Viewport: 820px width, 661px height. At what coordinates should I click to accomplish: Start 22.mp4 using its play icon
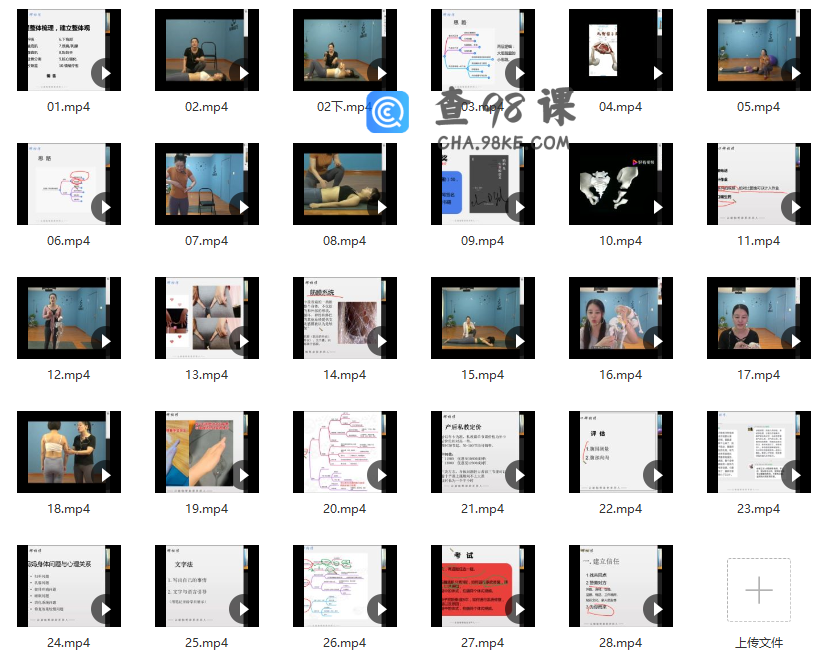point(657,475)
